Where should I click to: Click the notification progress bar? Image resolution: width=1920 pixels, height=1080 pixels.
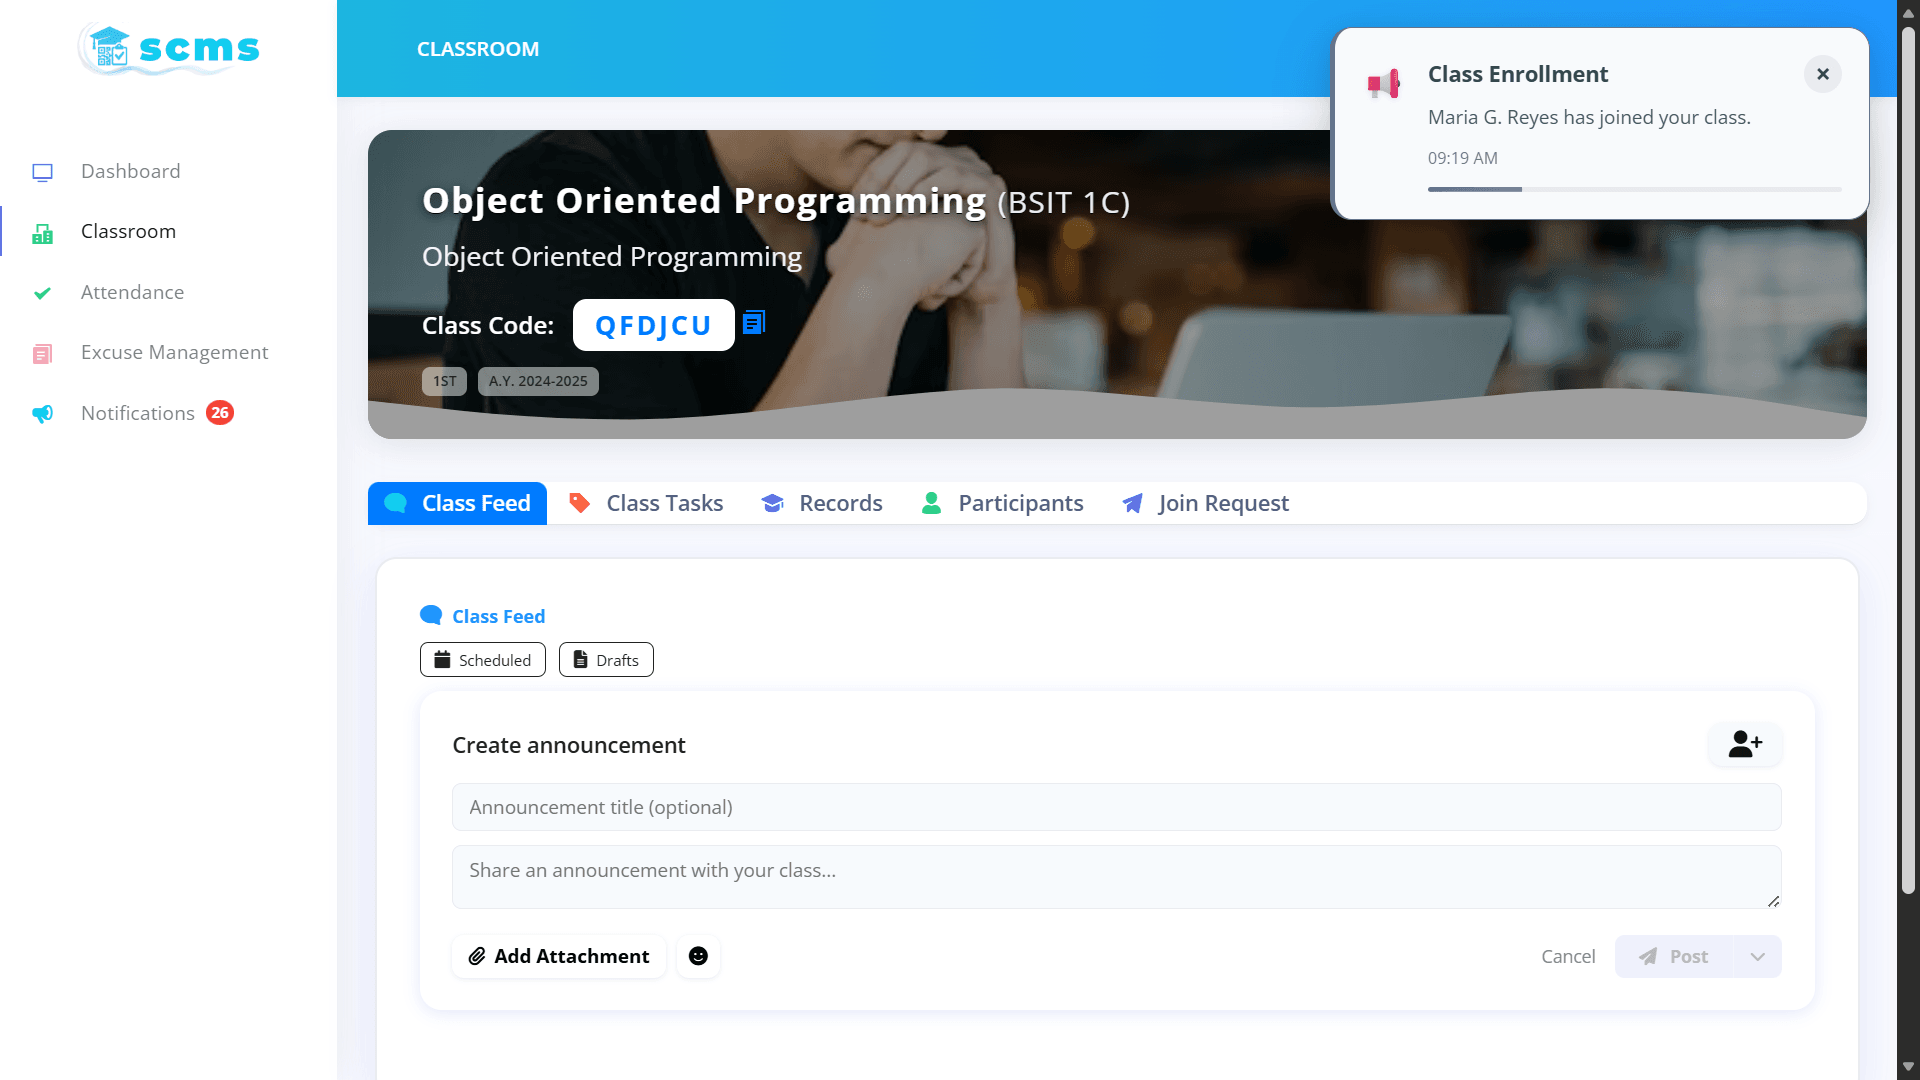coord(1634,189)
